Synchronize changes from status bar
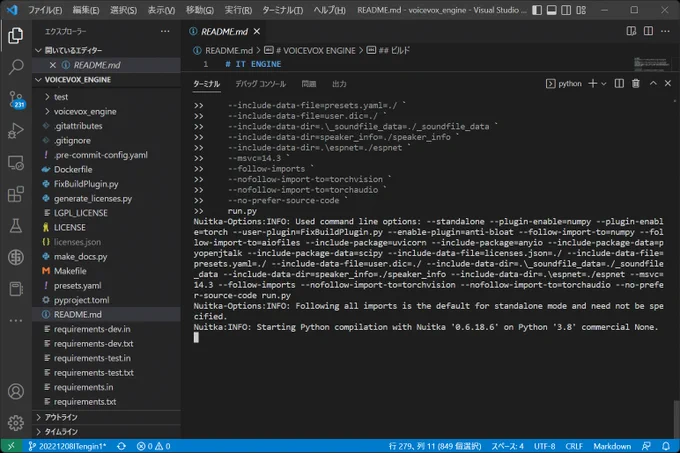This screenshot has width=680, height=453. [x=121, y=446]
